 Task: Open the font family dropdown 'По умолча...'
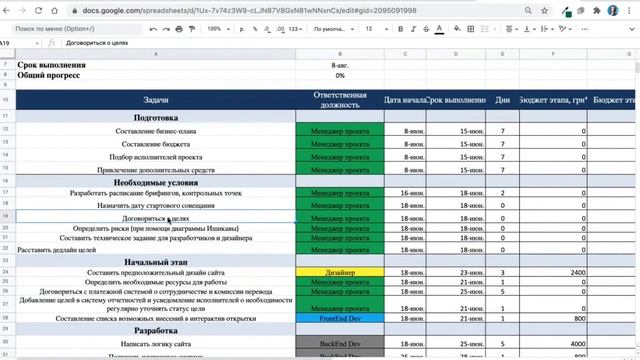333,29
